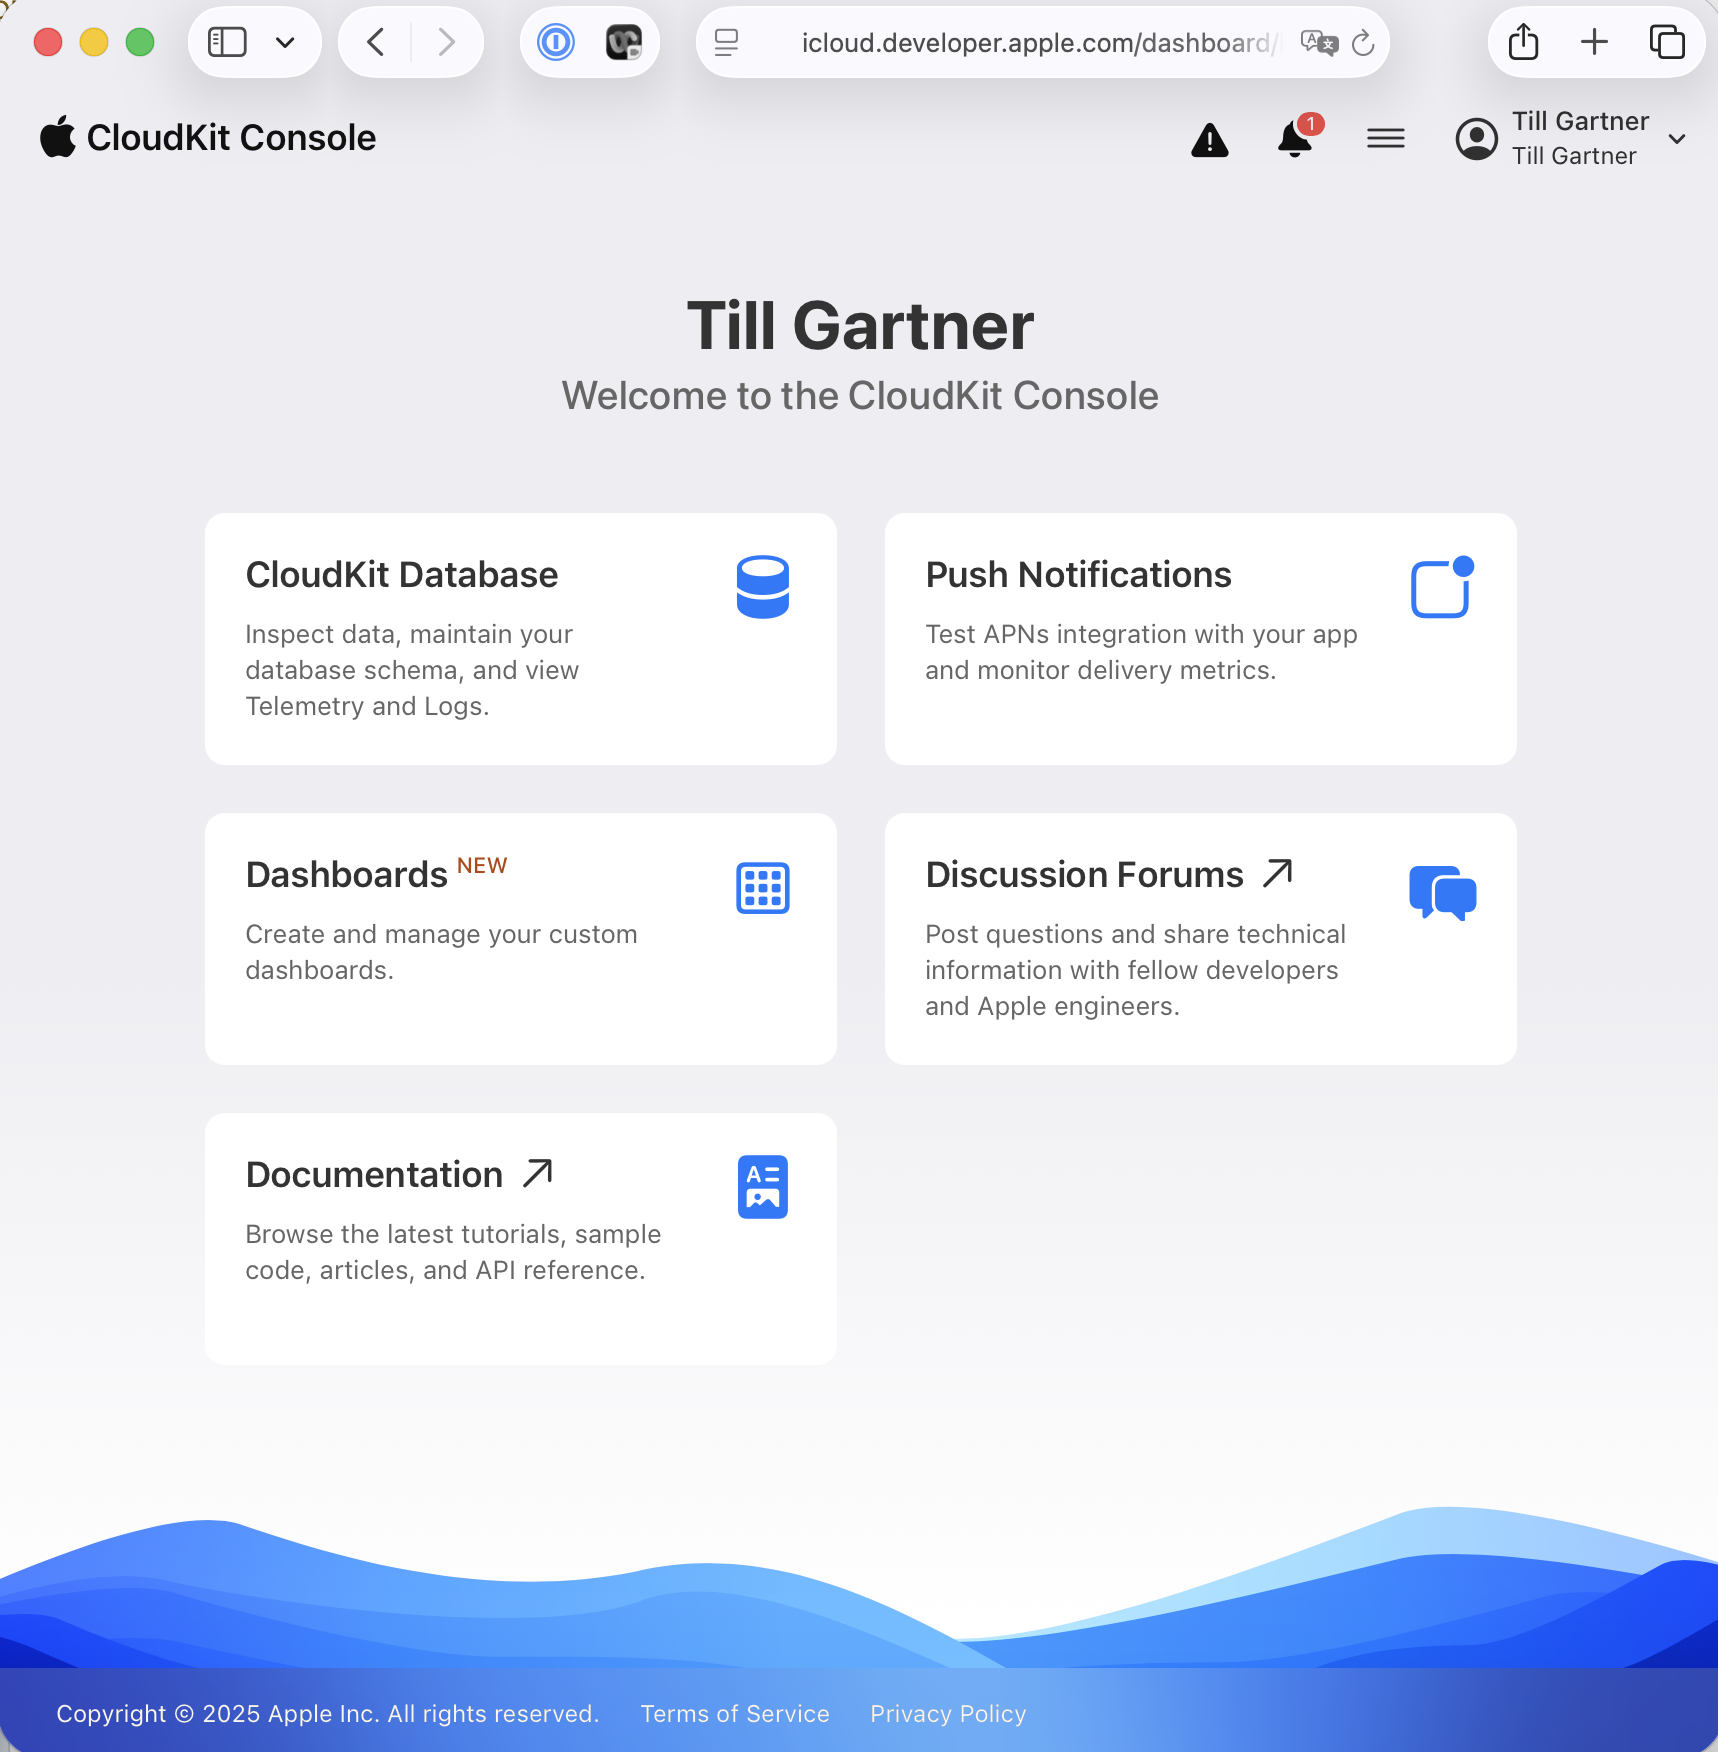Expand the Till Gartner account dropdown
This screenshot has width=1718, height=1752.
coord(1677,139)
